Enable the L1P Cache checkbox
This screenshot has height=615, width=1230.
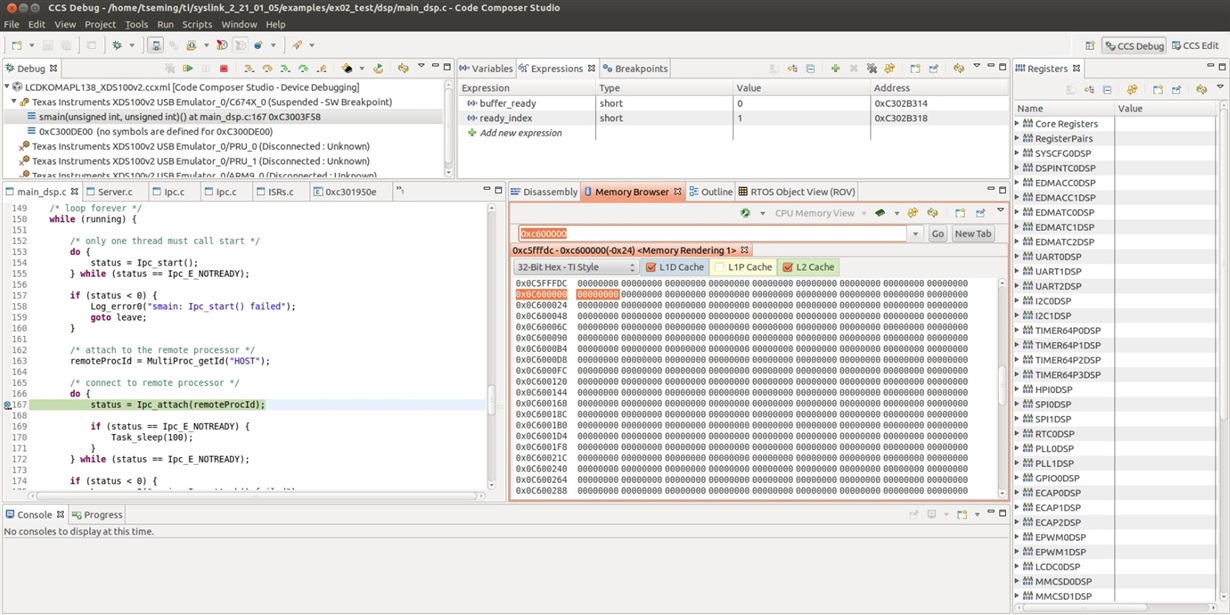click(x=719, y=268)
